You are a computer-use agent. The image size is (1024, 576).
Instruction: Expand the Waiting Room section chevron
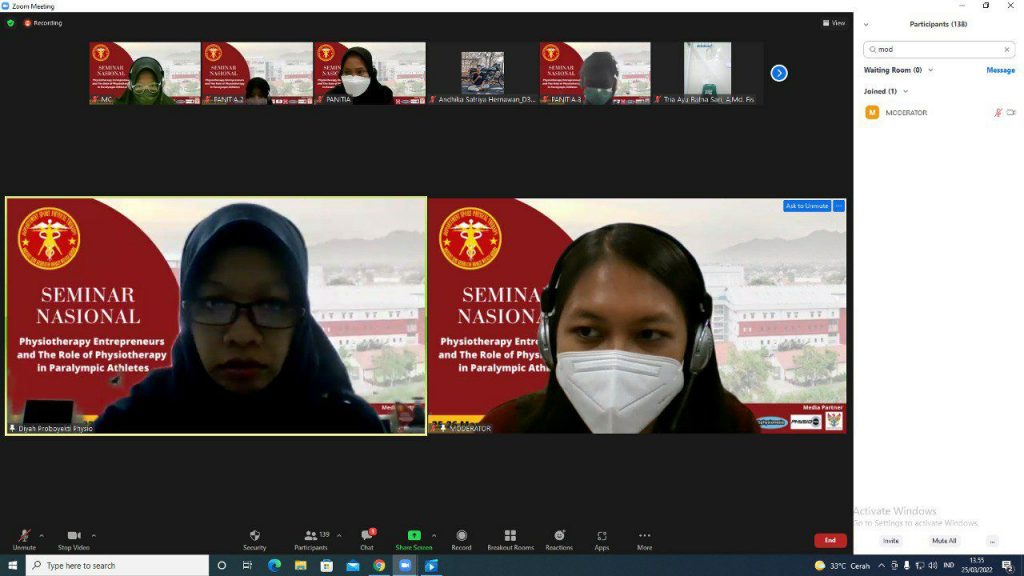(931, 70)
